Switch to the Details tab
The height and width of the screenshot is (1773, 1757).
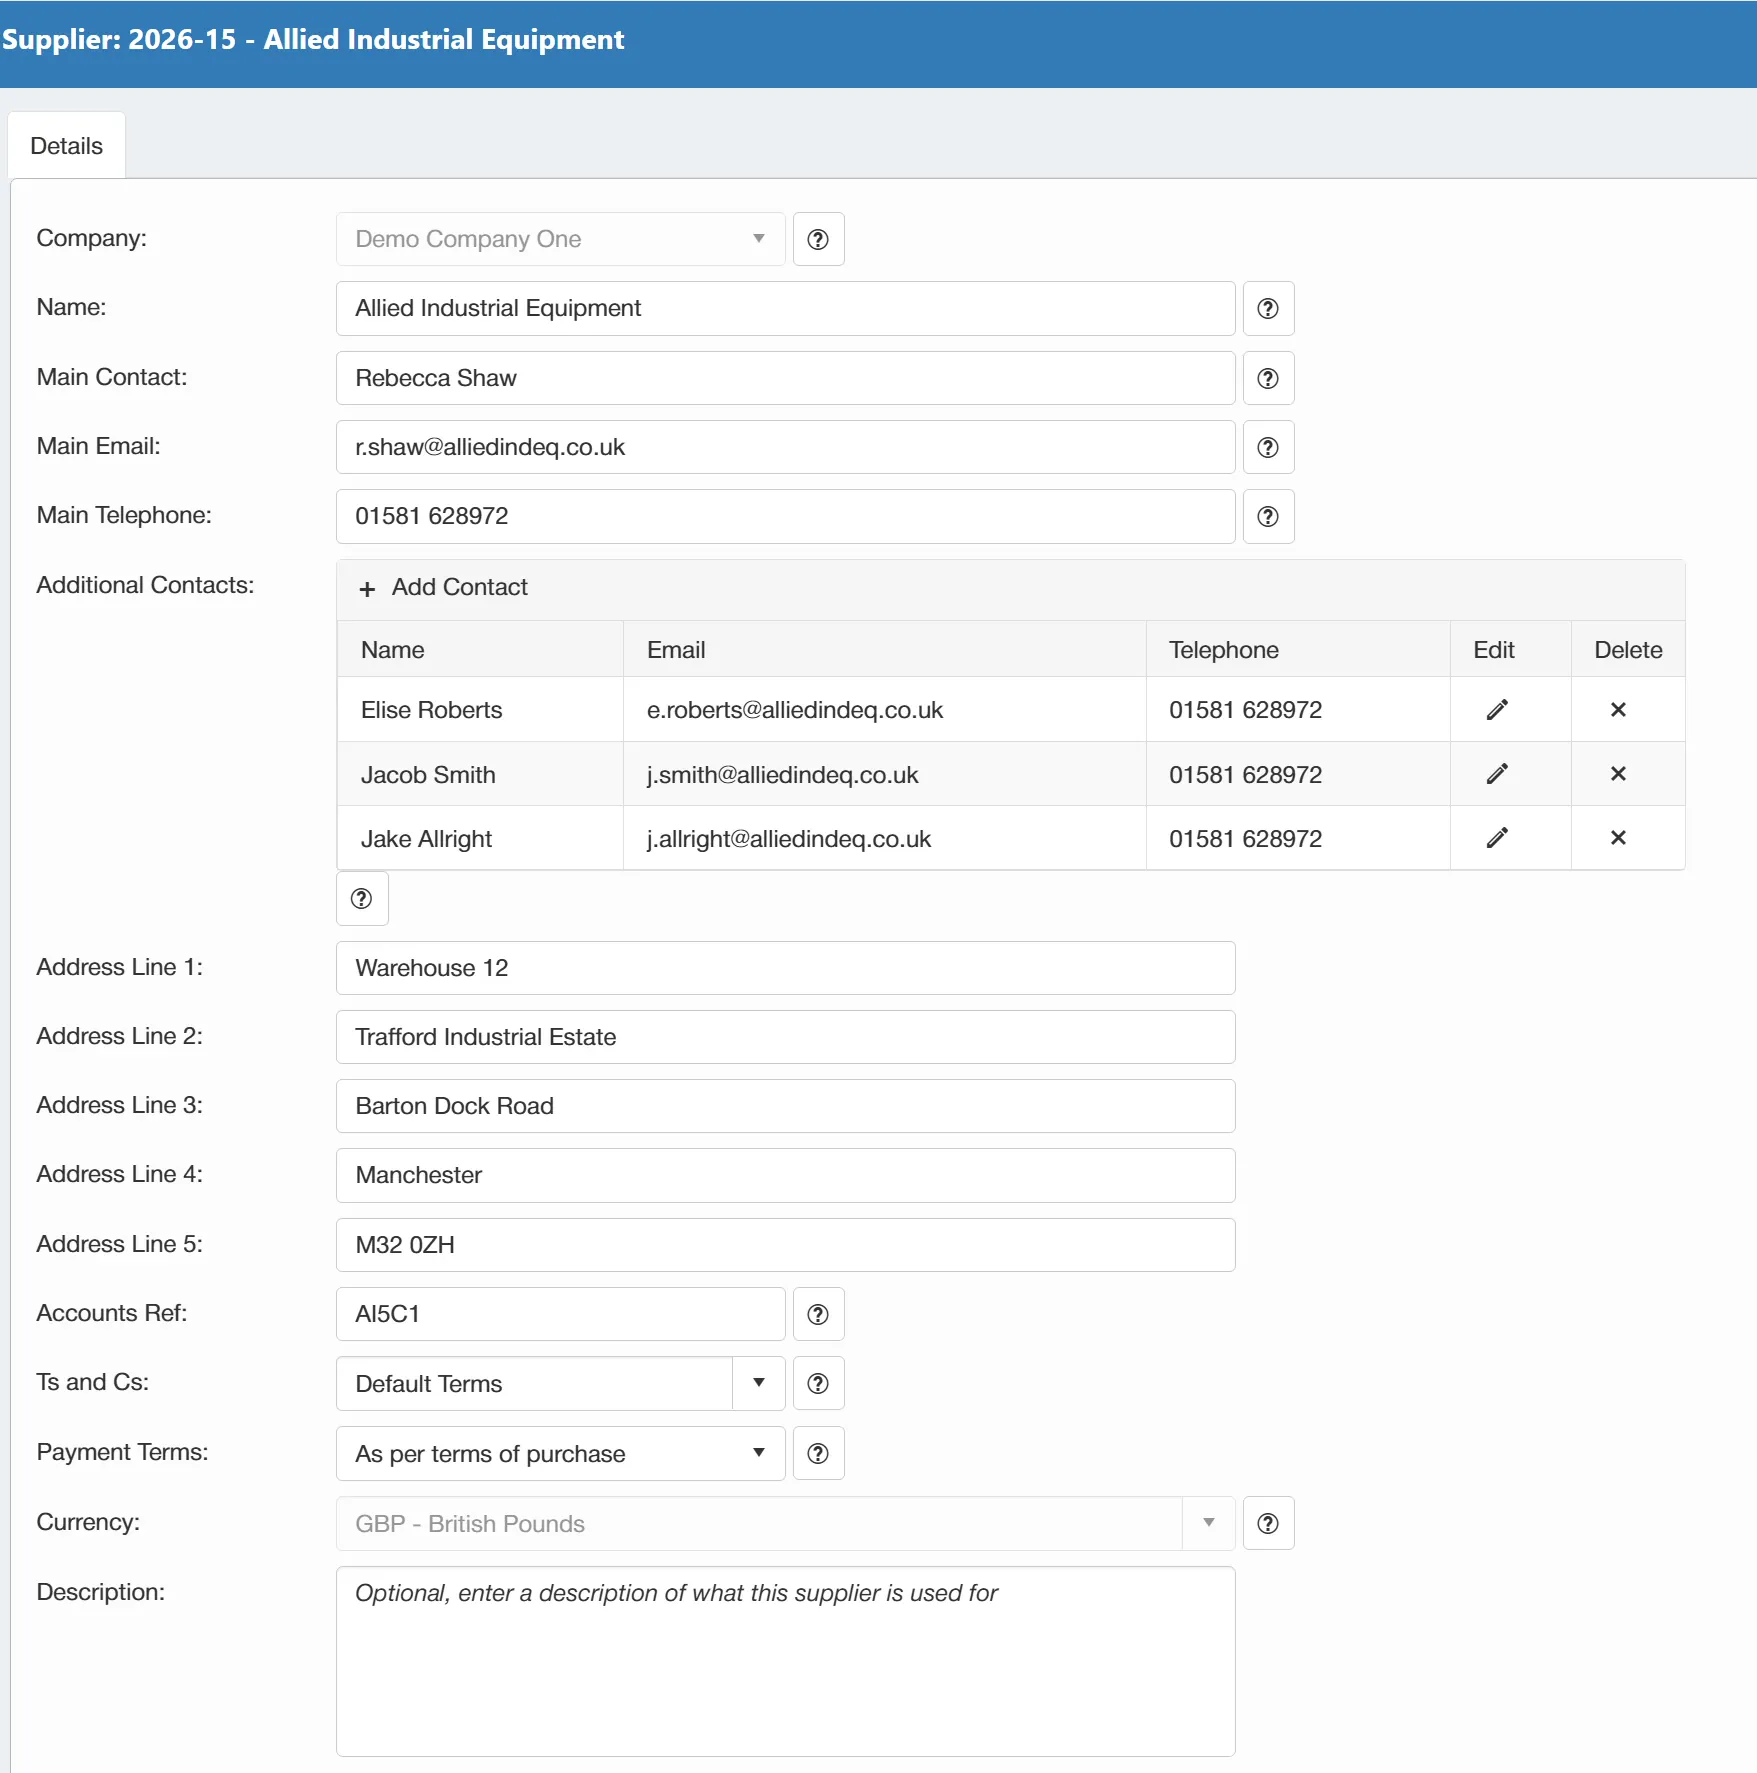[66, 146]
